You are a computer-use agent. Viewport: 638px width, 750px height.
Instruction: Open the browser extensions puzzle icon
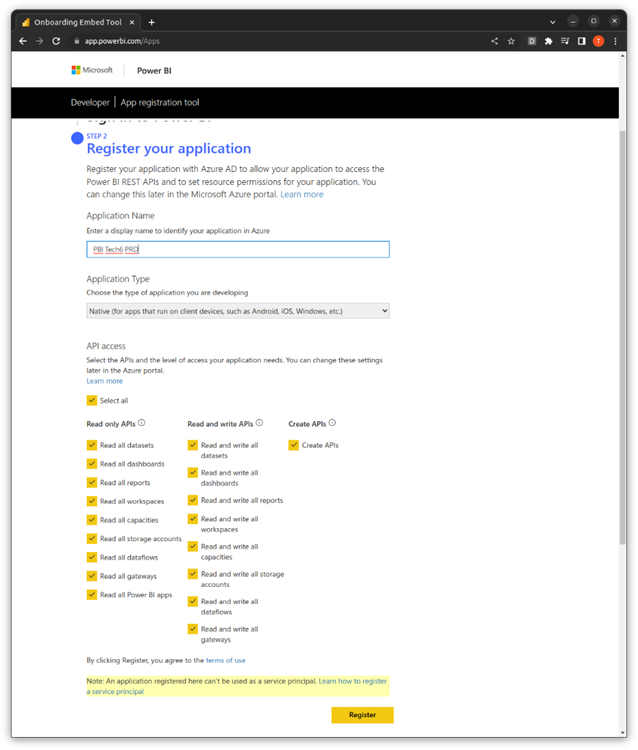[x=548, y=41]
